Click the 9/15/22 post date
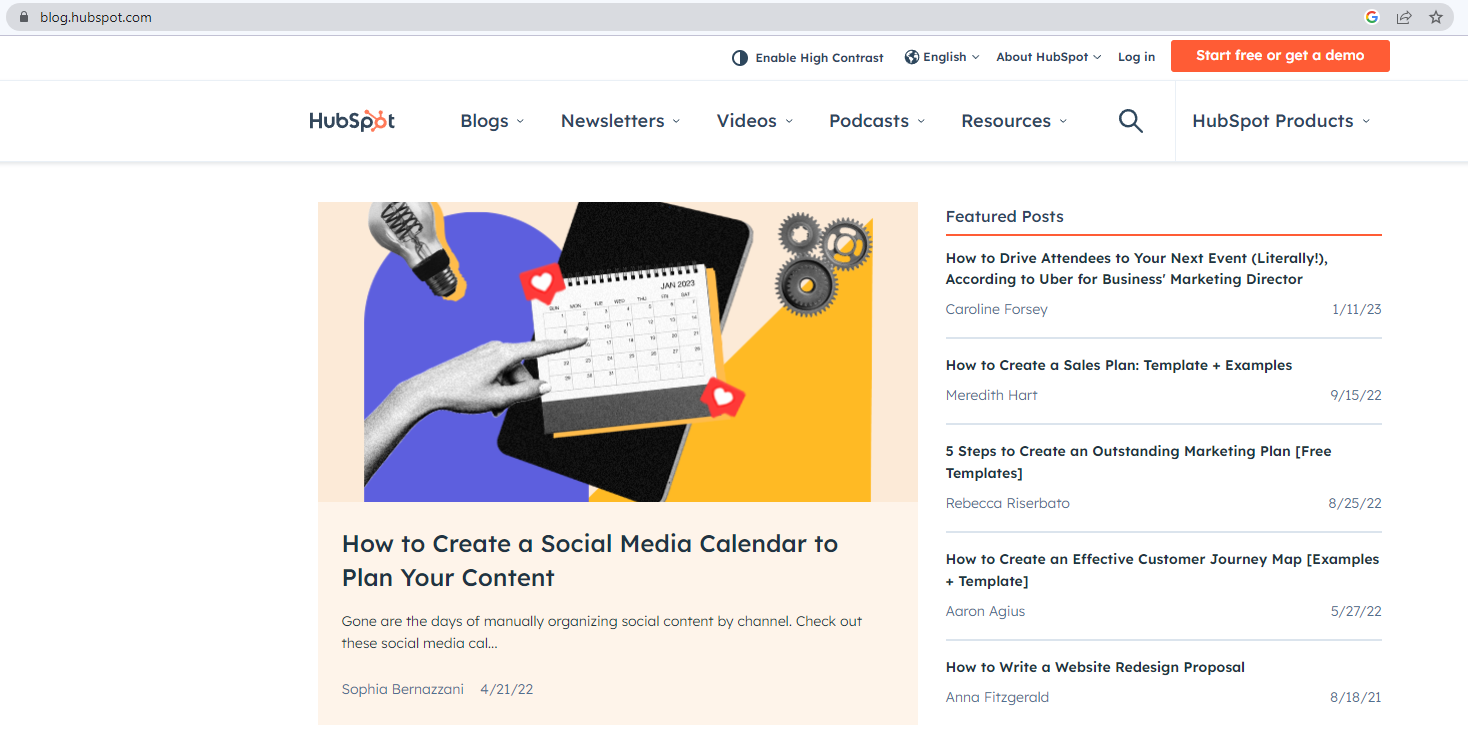Viewport: 1468px width, 739px height. pos(1356,395)
